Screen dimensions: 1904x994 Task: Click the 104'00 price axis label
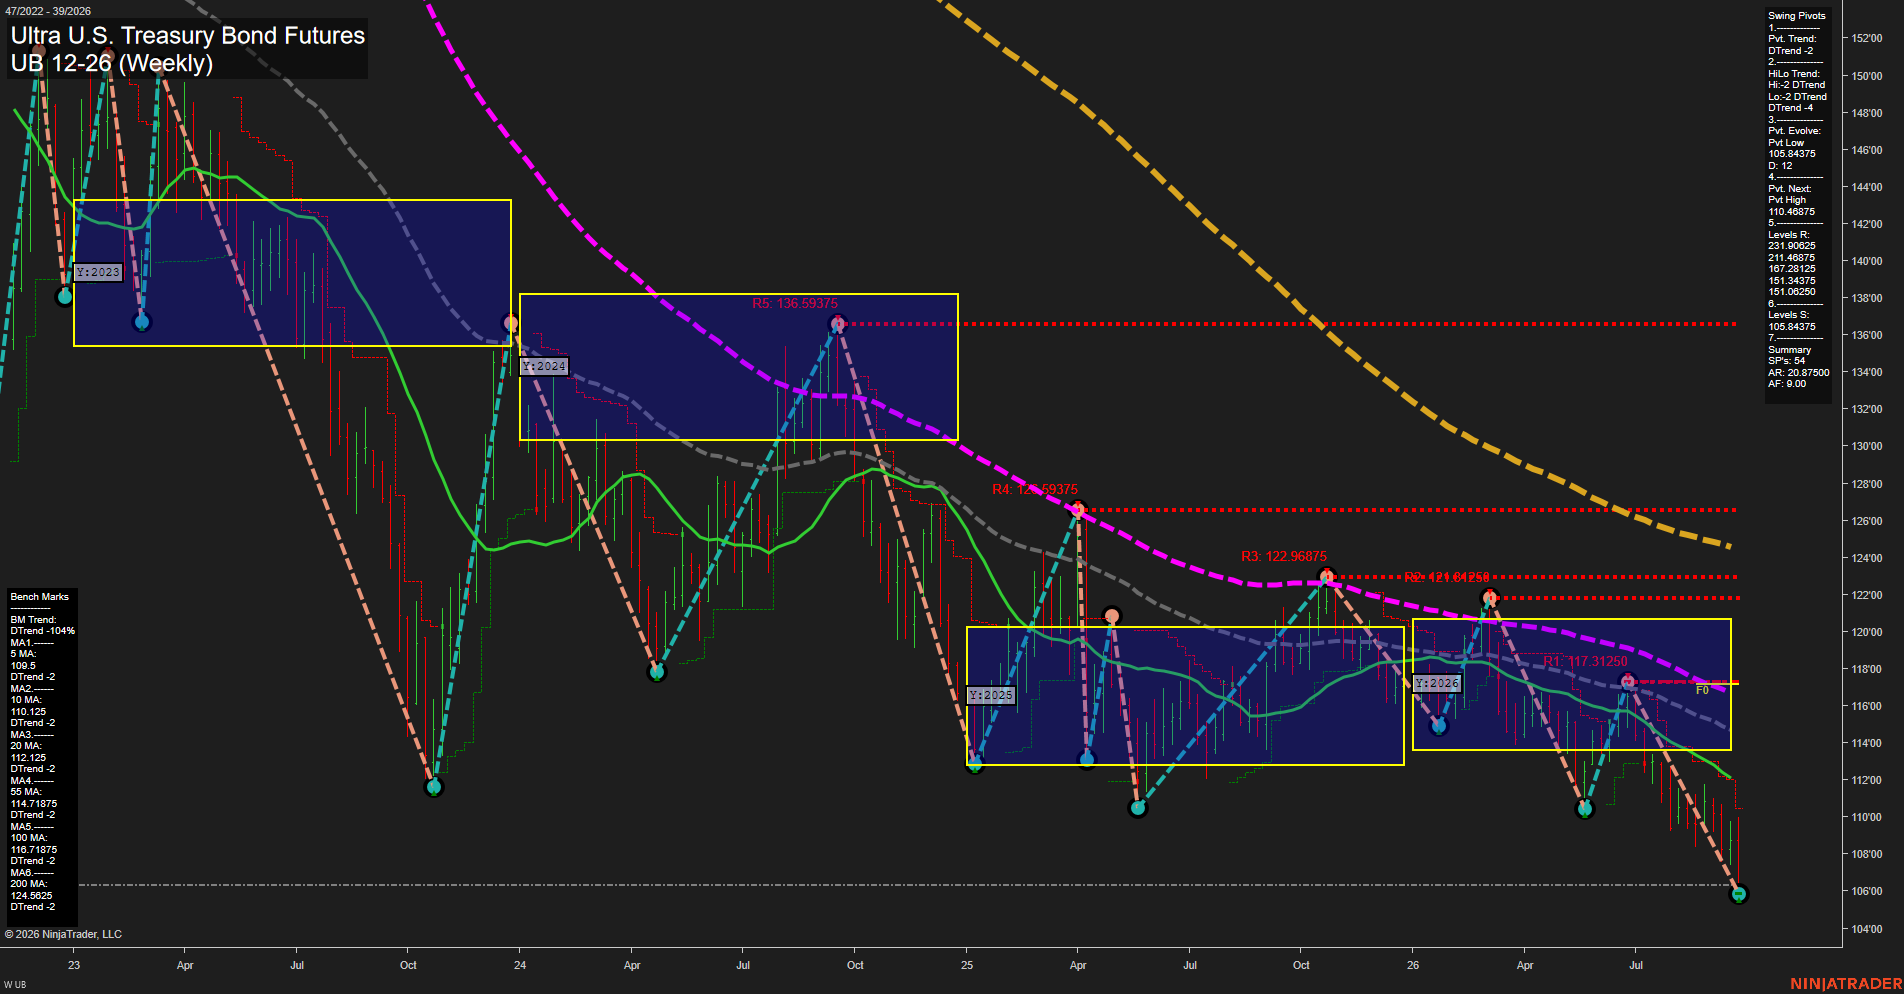[1866, 929]
